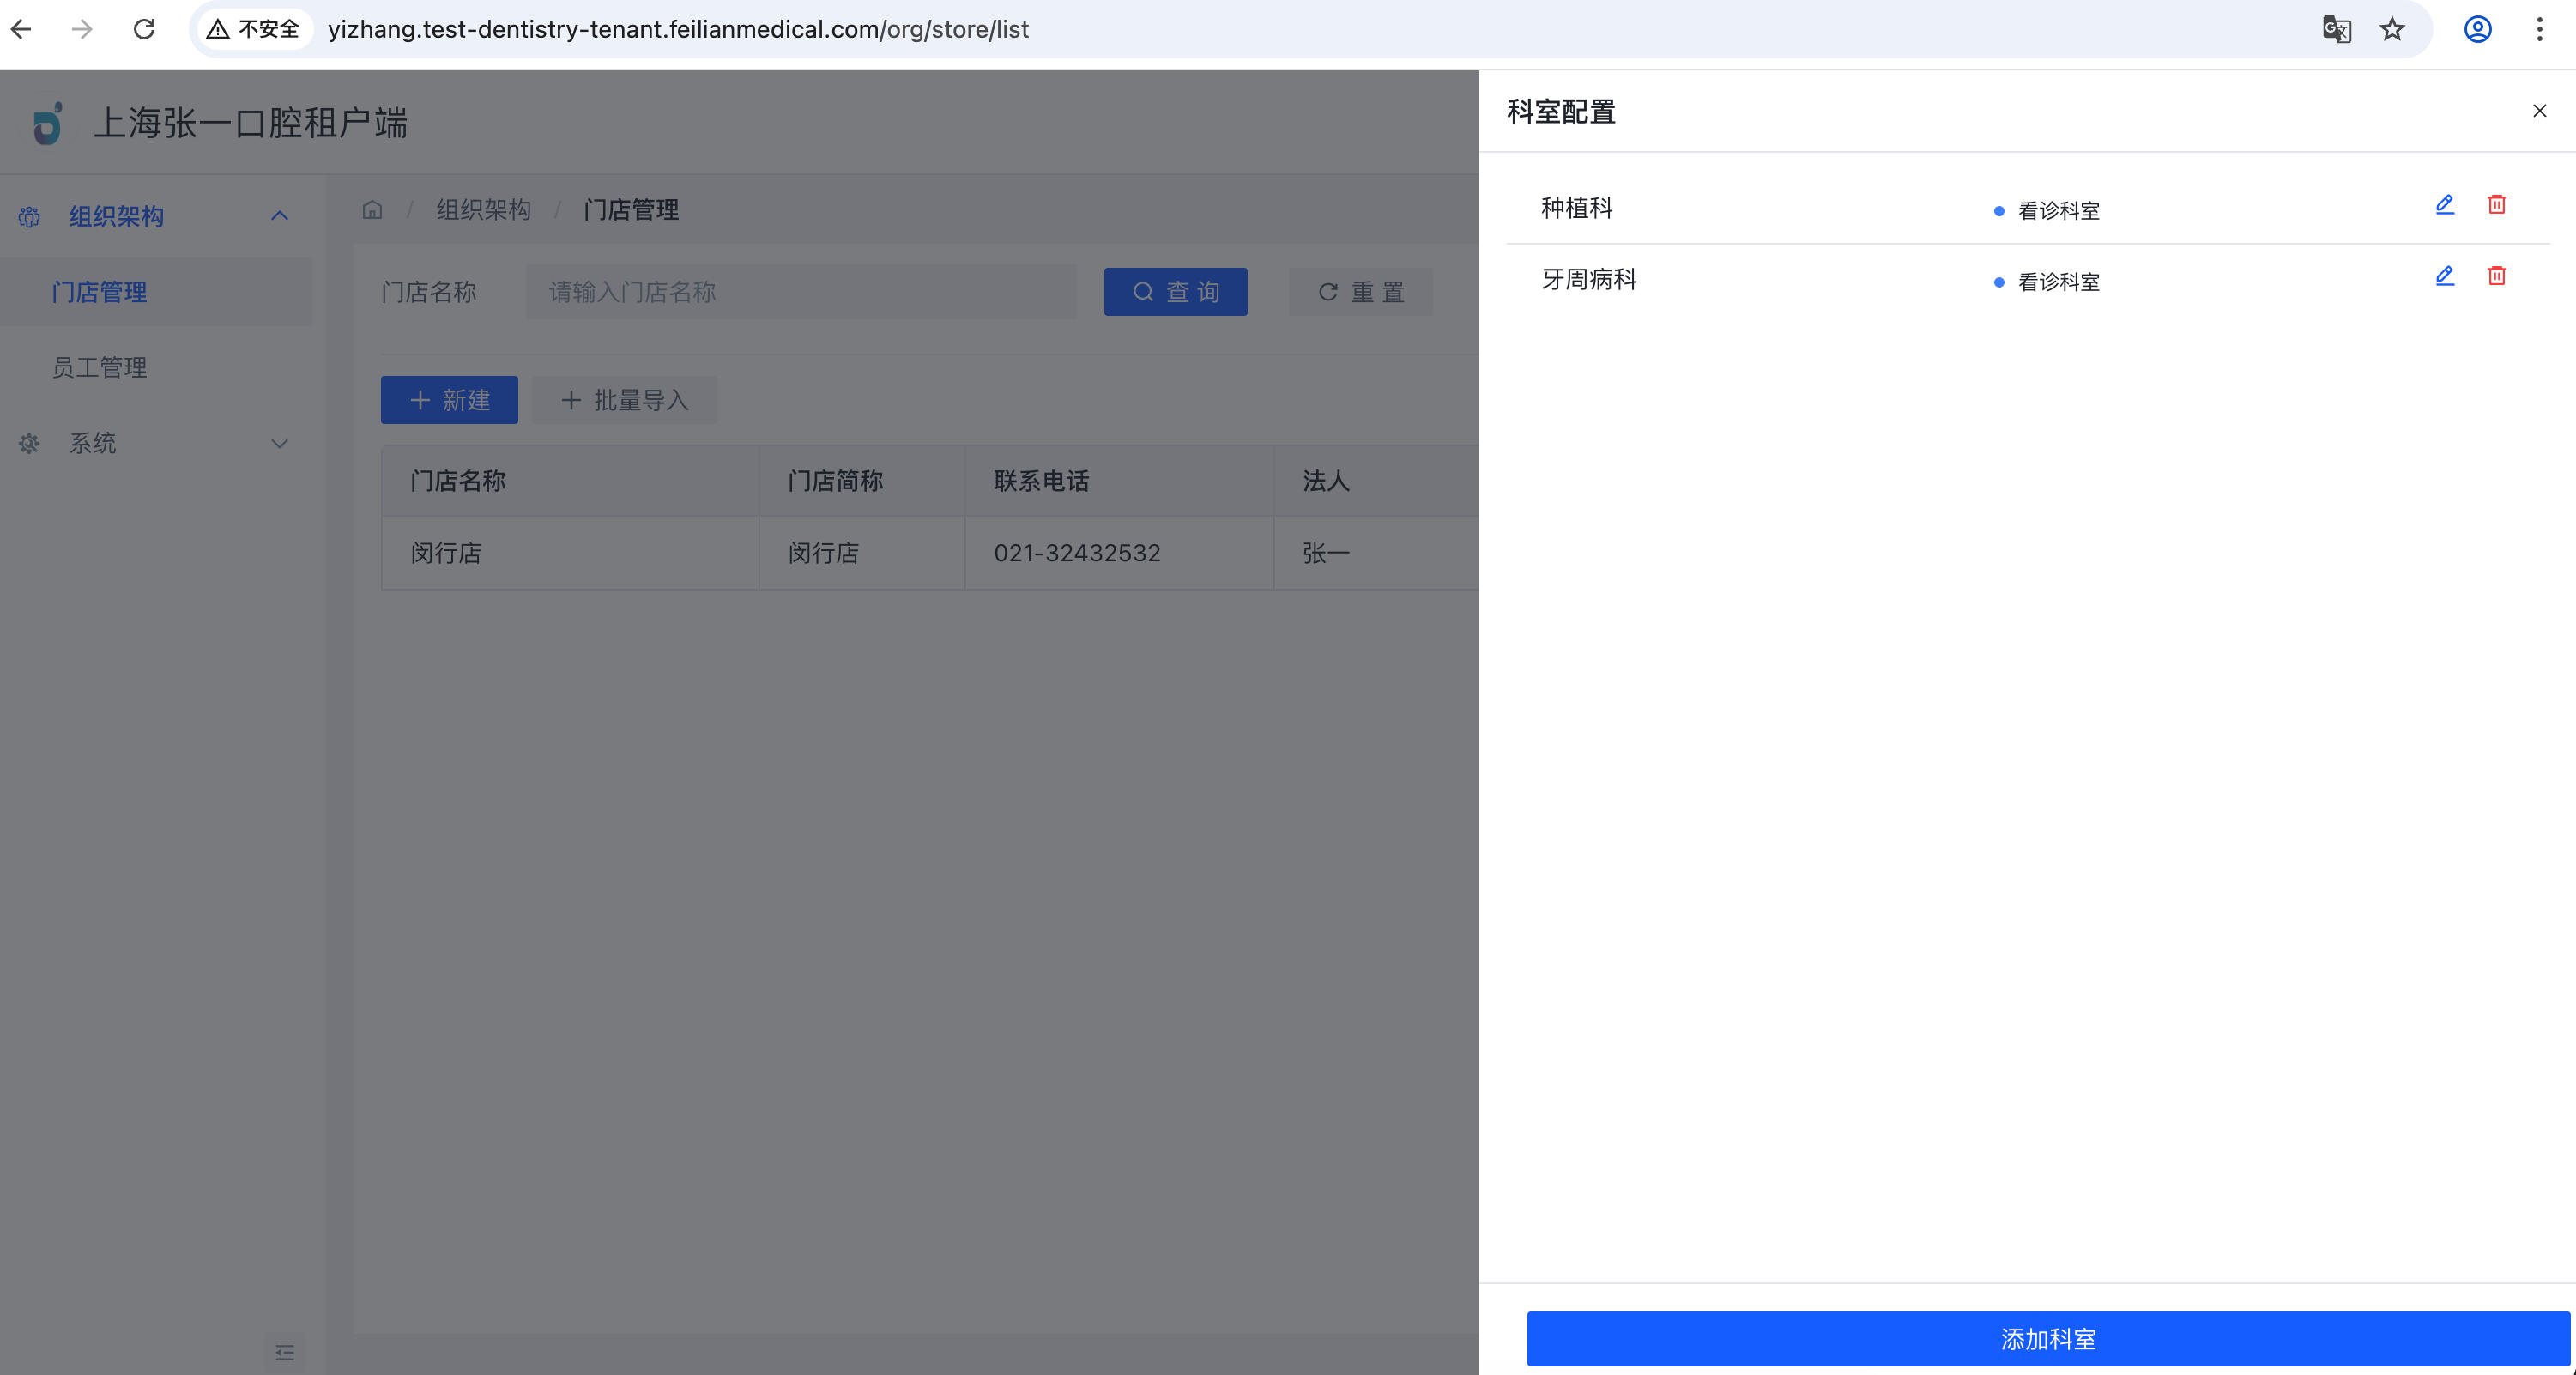Click the 组织架构 sidebar icon
Image resolution: width=2576 pixels, height=1375 pixels.
(x=29, y=217)
